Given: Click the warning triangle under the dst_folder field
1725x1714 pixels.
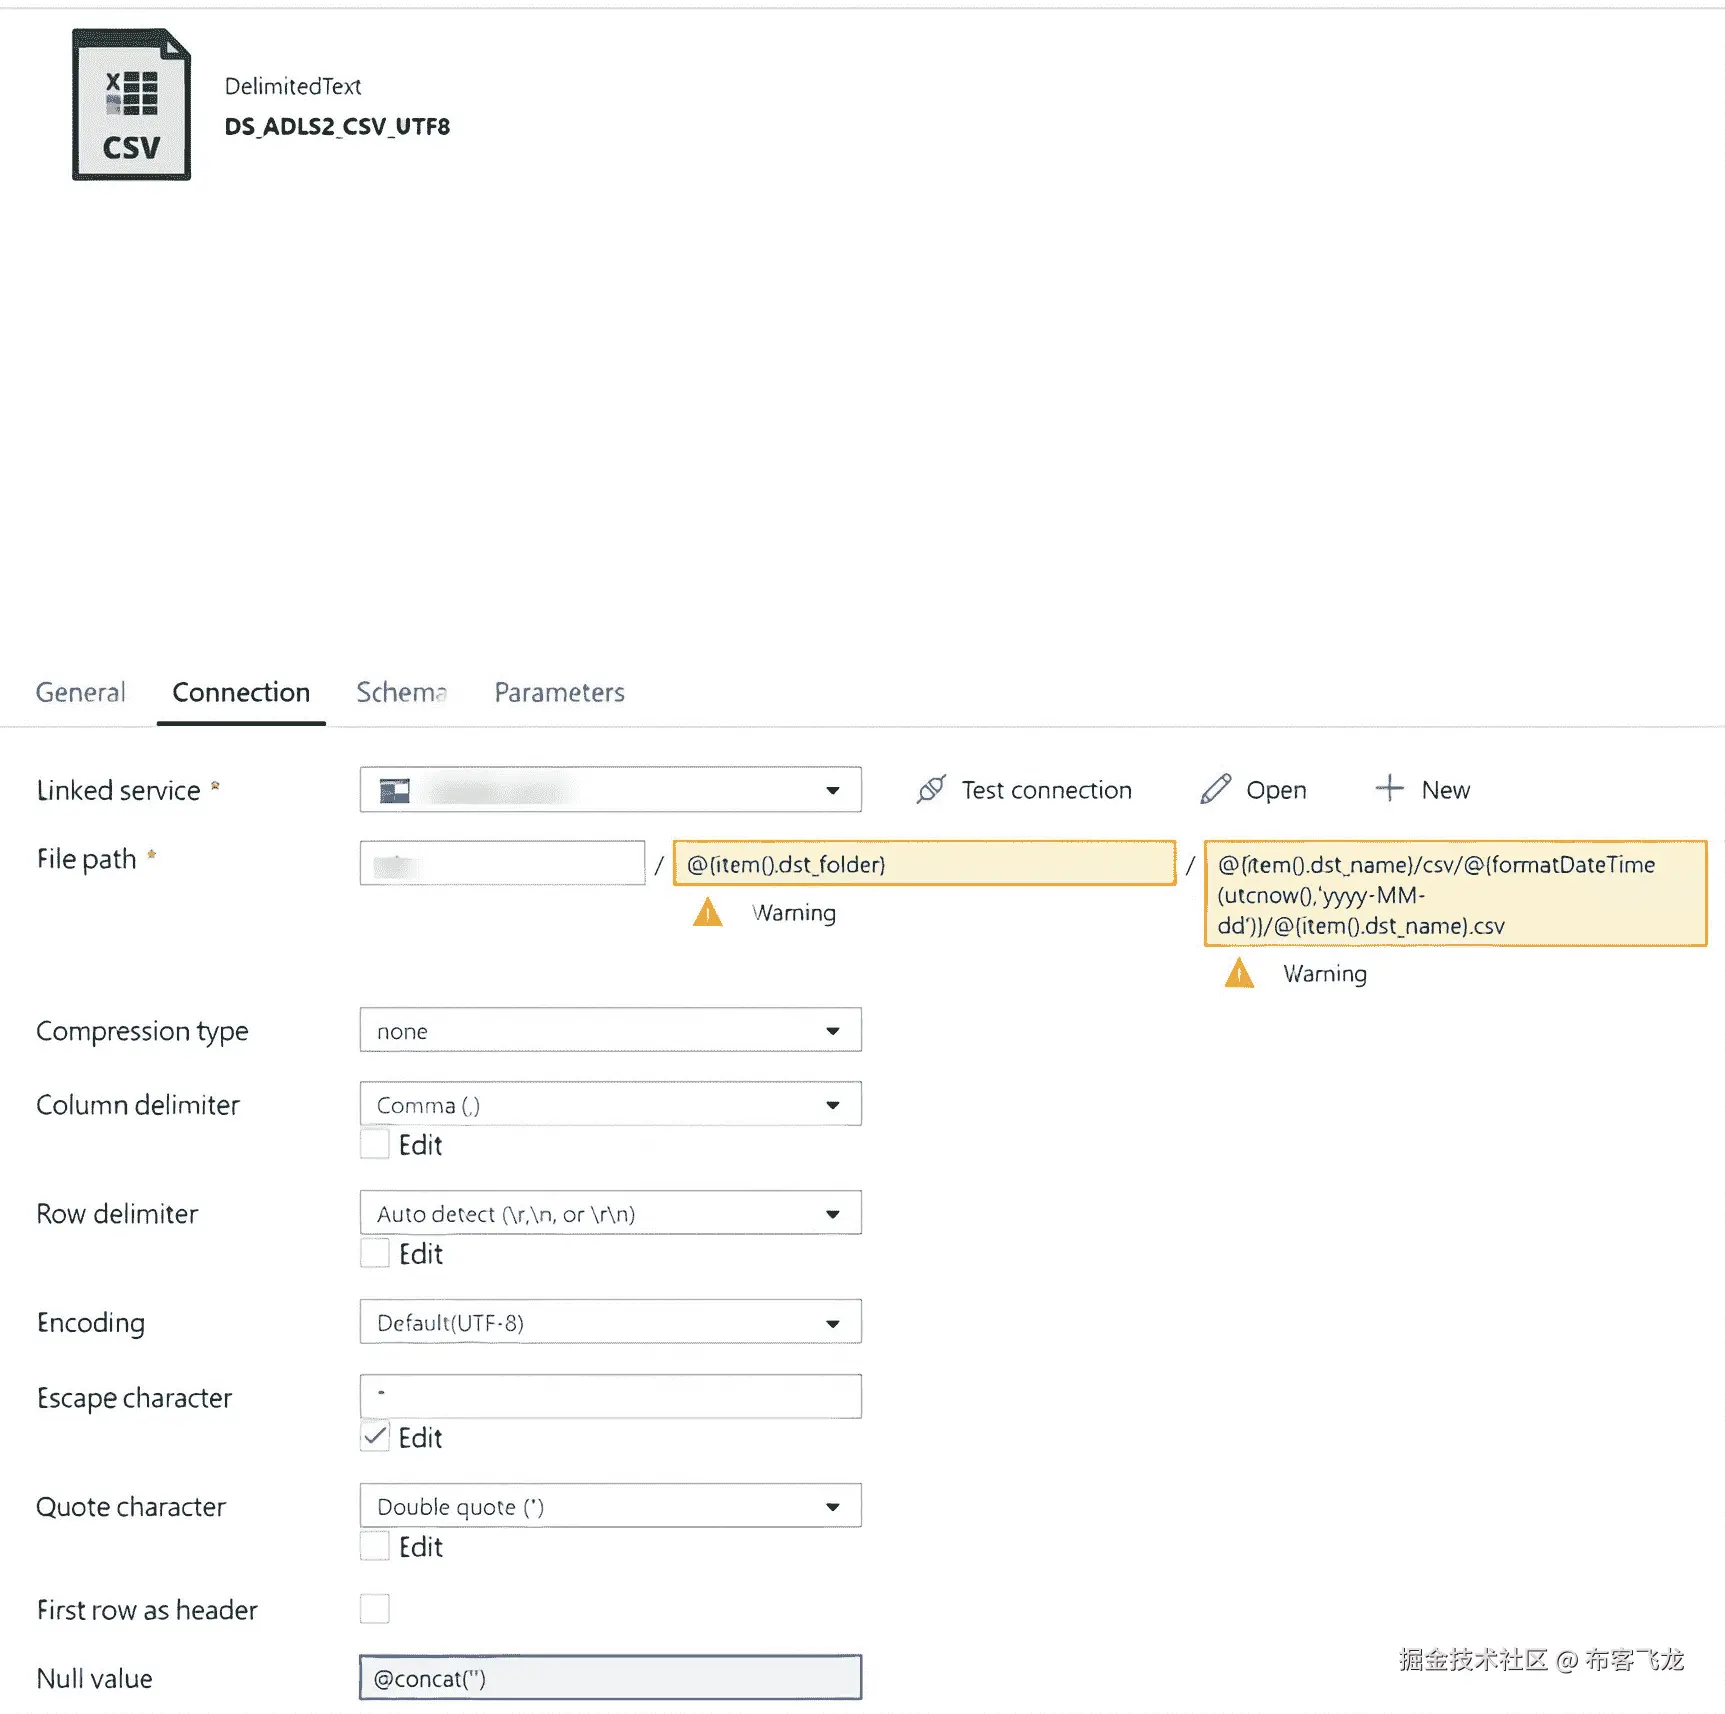Looking at the screenshot, I should tap(708, 912).
